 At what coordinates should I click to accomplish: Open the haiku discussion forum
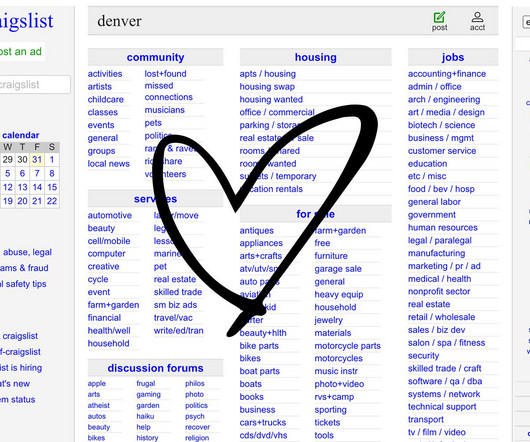145,416
